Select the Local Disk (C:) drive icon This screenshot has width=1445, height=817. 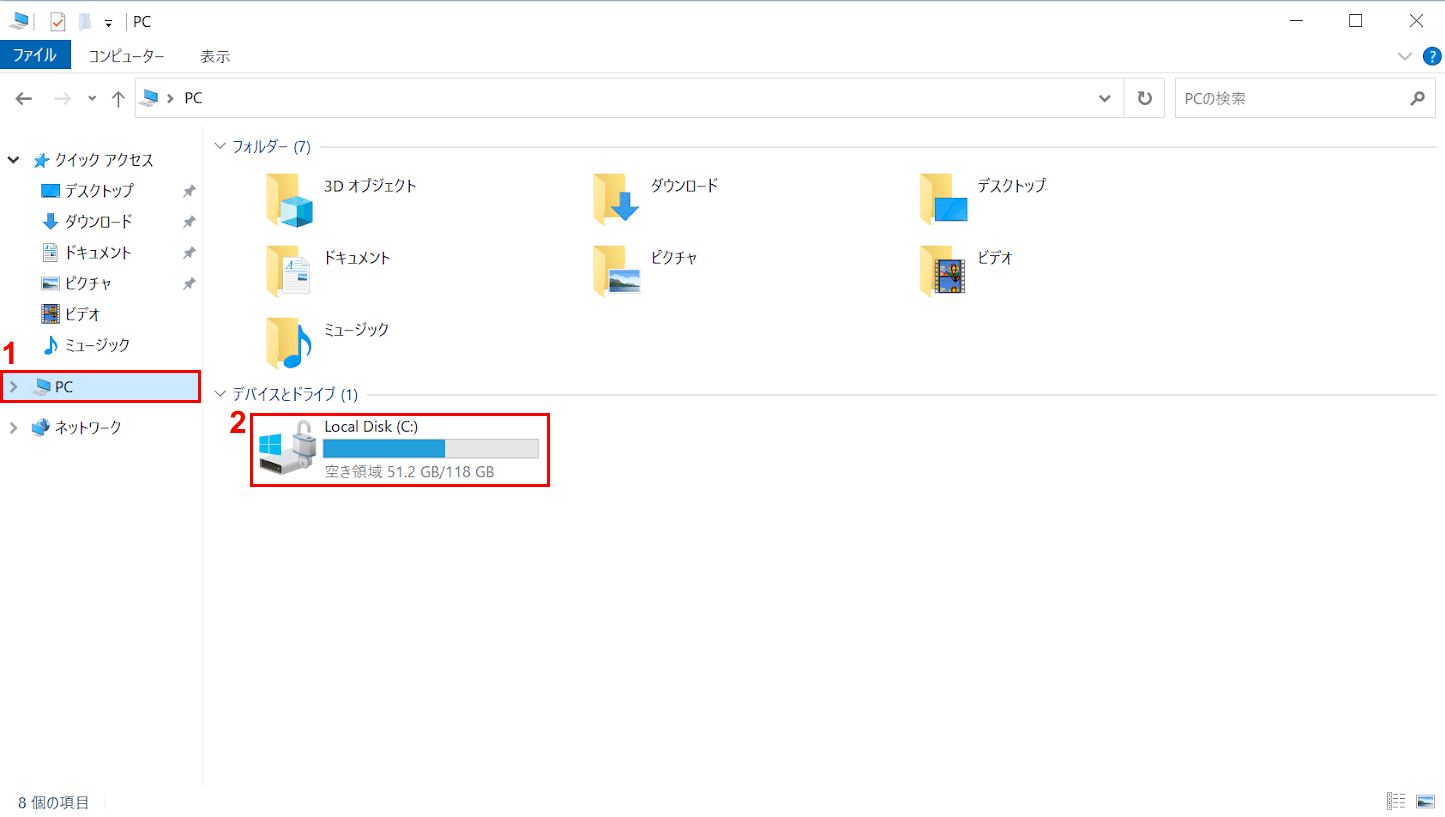[288, 448]
